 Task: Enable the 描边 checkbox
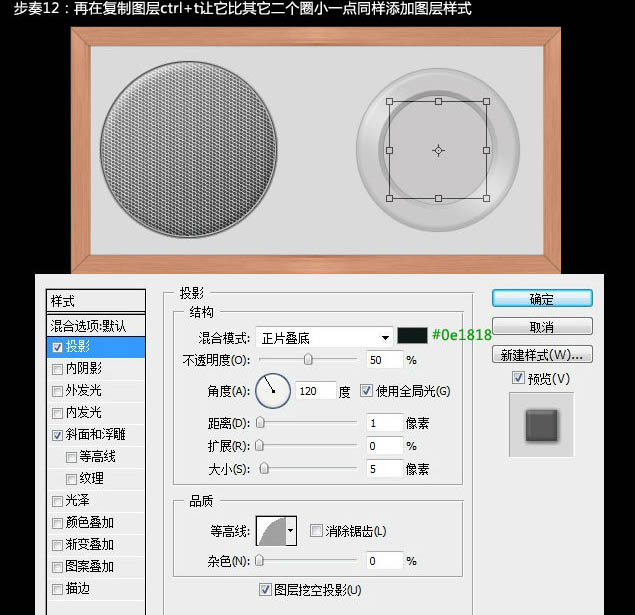point(58,589)
